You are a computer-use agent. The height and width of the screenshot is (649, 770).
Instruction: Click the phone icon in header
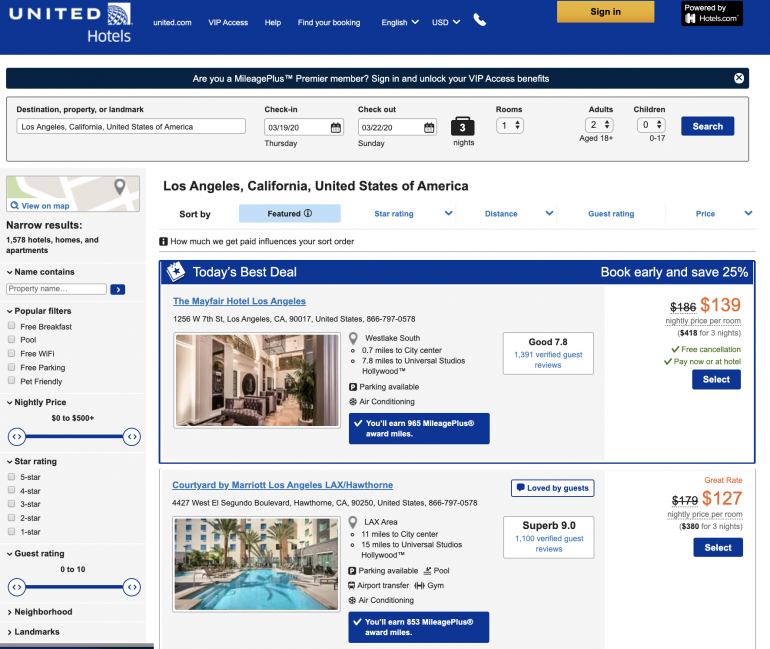tap(480, 21)
